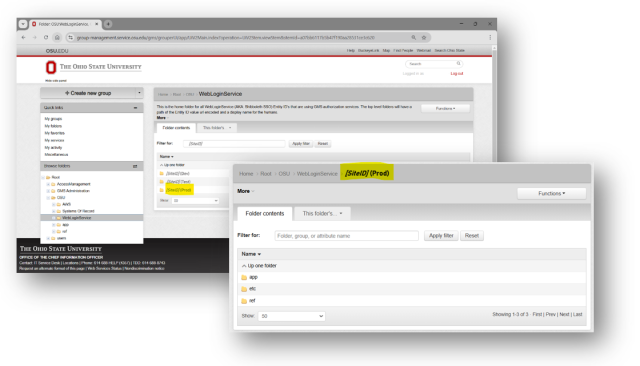640x366 pixels.
Task: Click the search magnifier in OSU search box
Action: [458, 64]
